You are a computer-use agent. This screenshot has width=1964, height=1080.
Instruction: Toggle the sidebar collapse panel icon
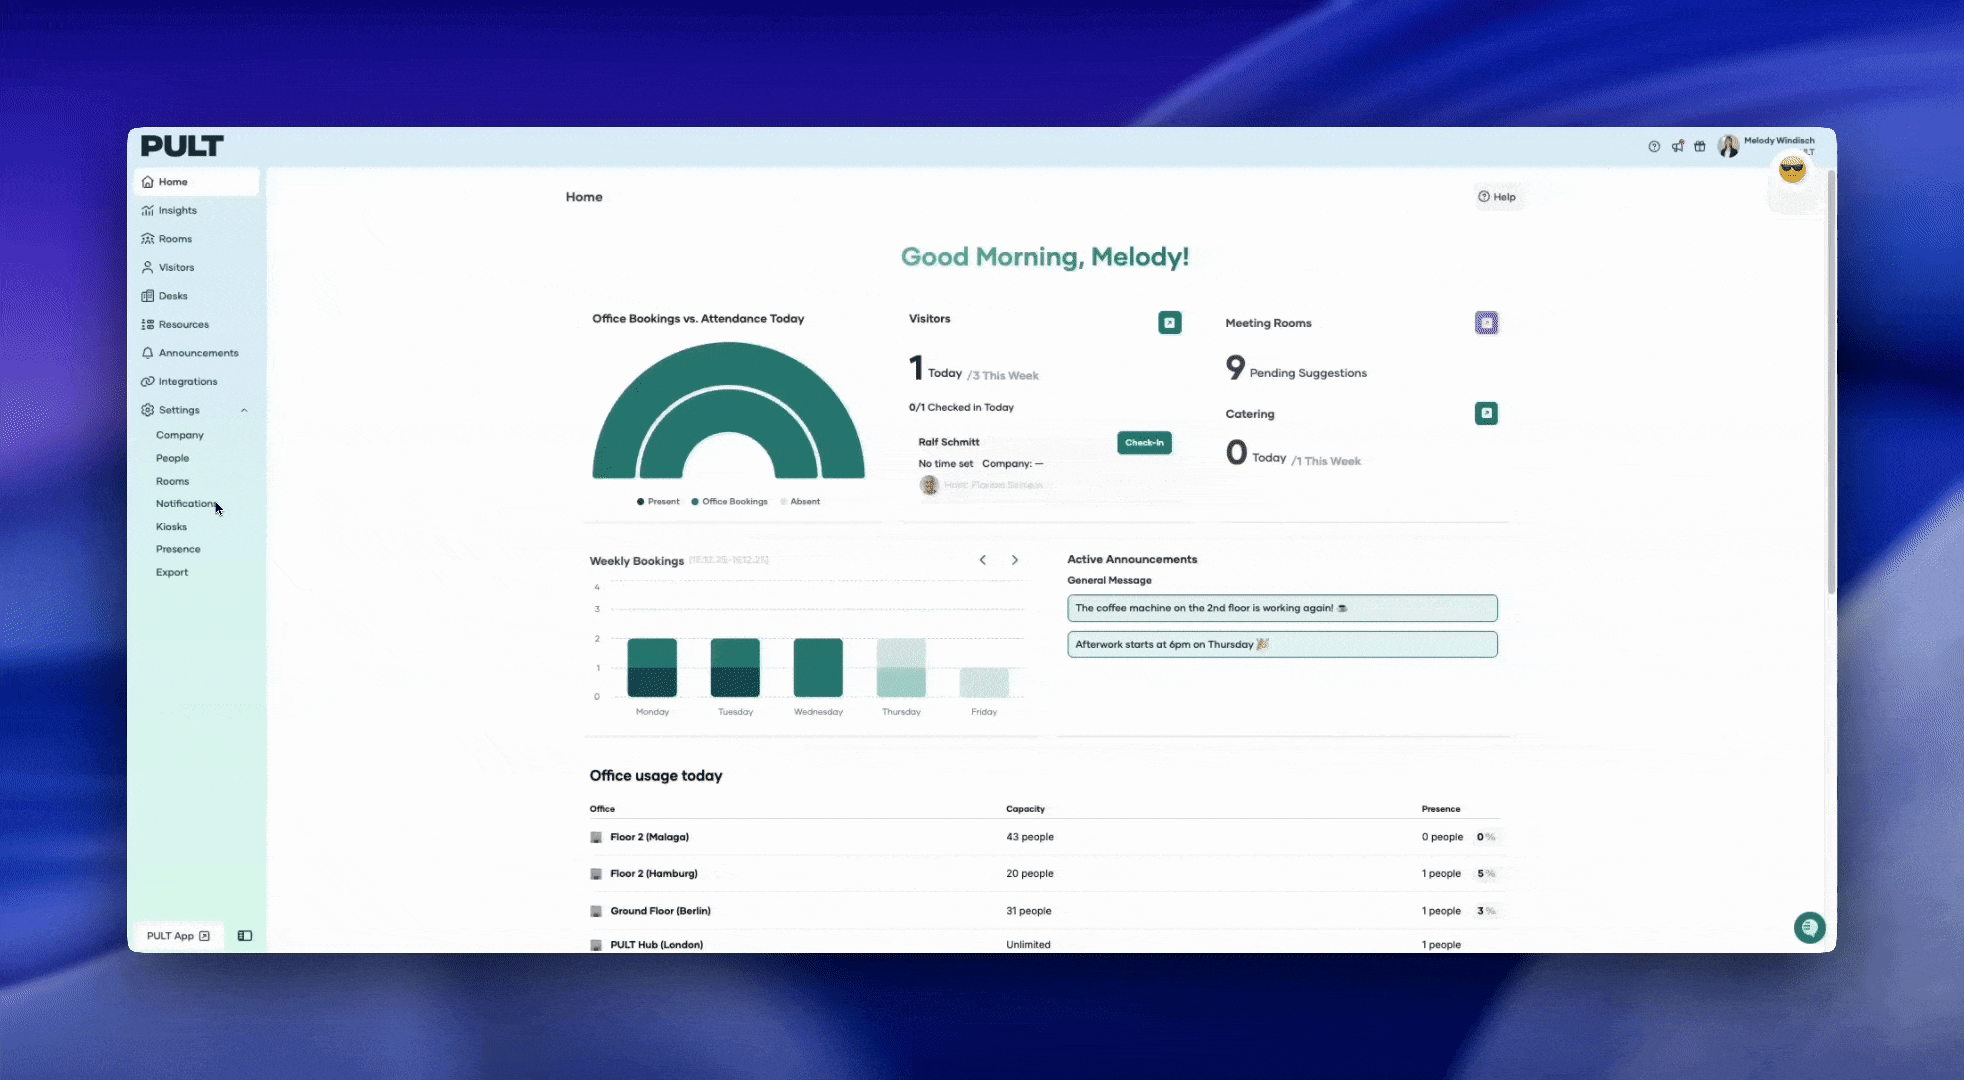(245, 936)
